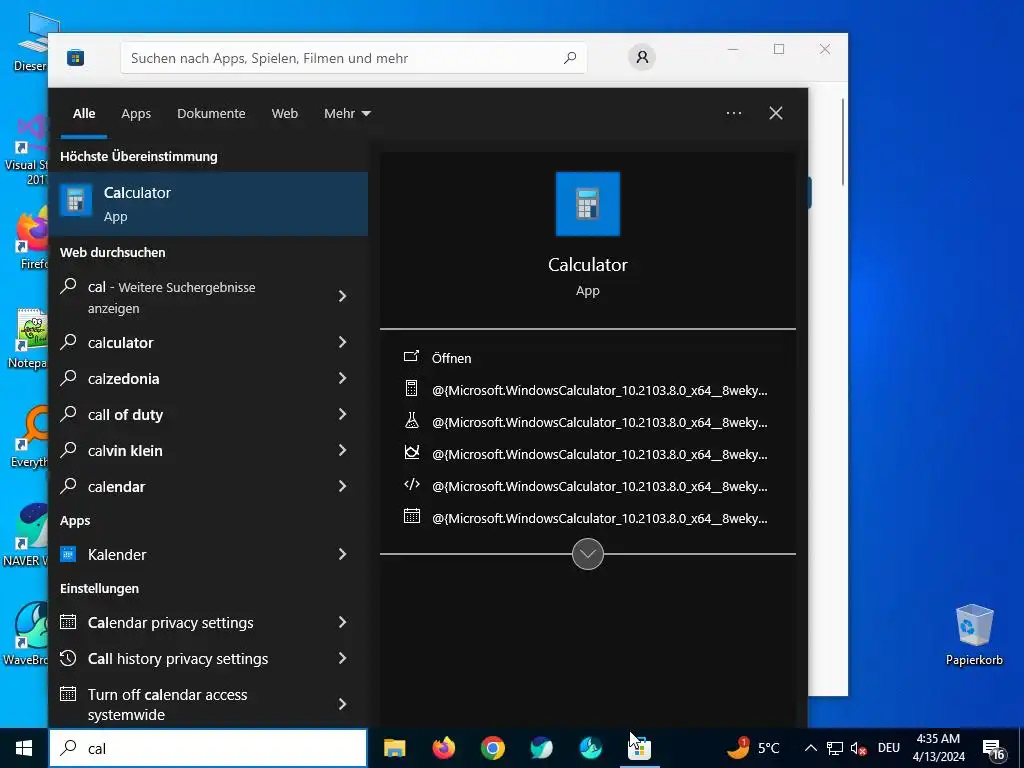Click the muted volume tray icon
This screenshot has height=768, width=1024.
pos(858,748)
